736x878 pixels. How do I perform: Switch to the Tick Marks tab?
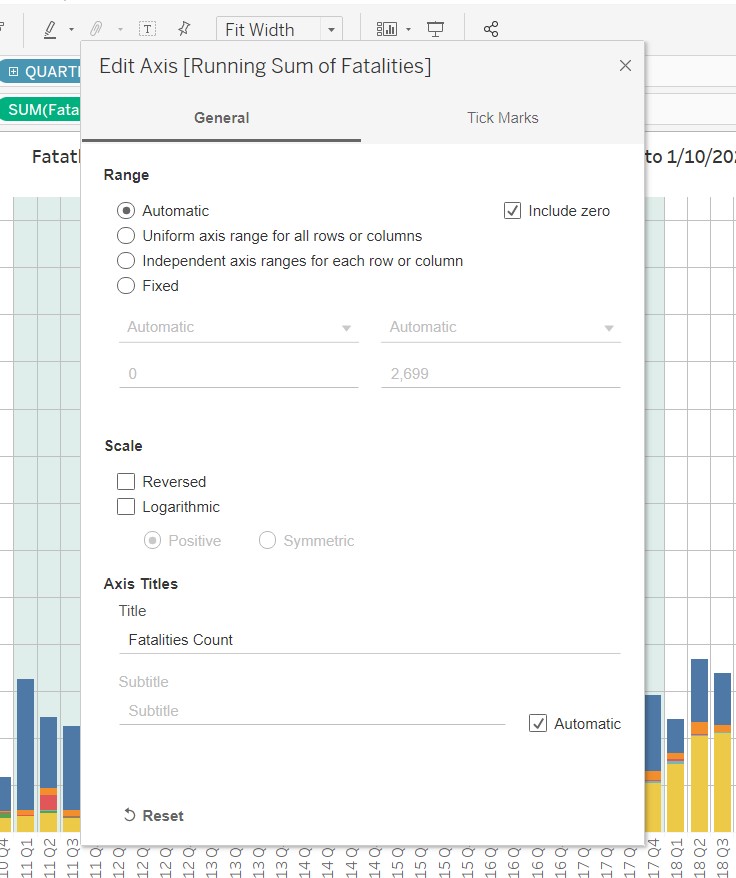pos(502,118)
